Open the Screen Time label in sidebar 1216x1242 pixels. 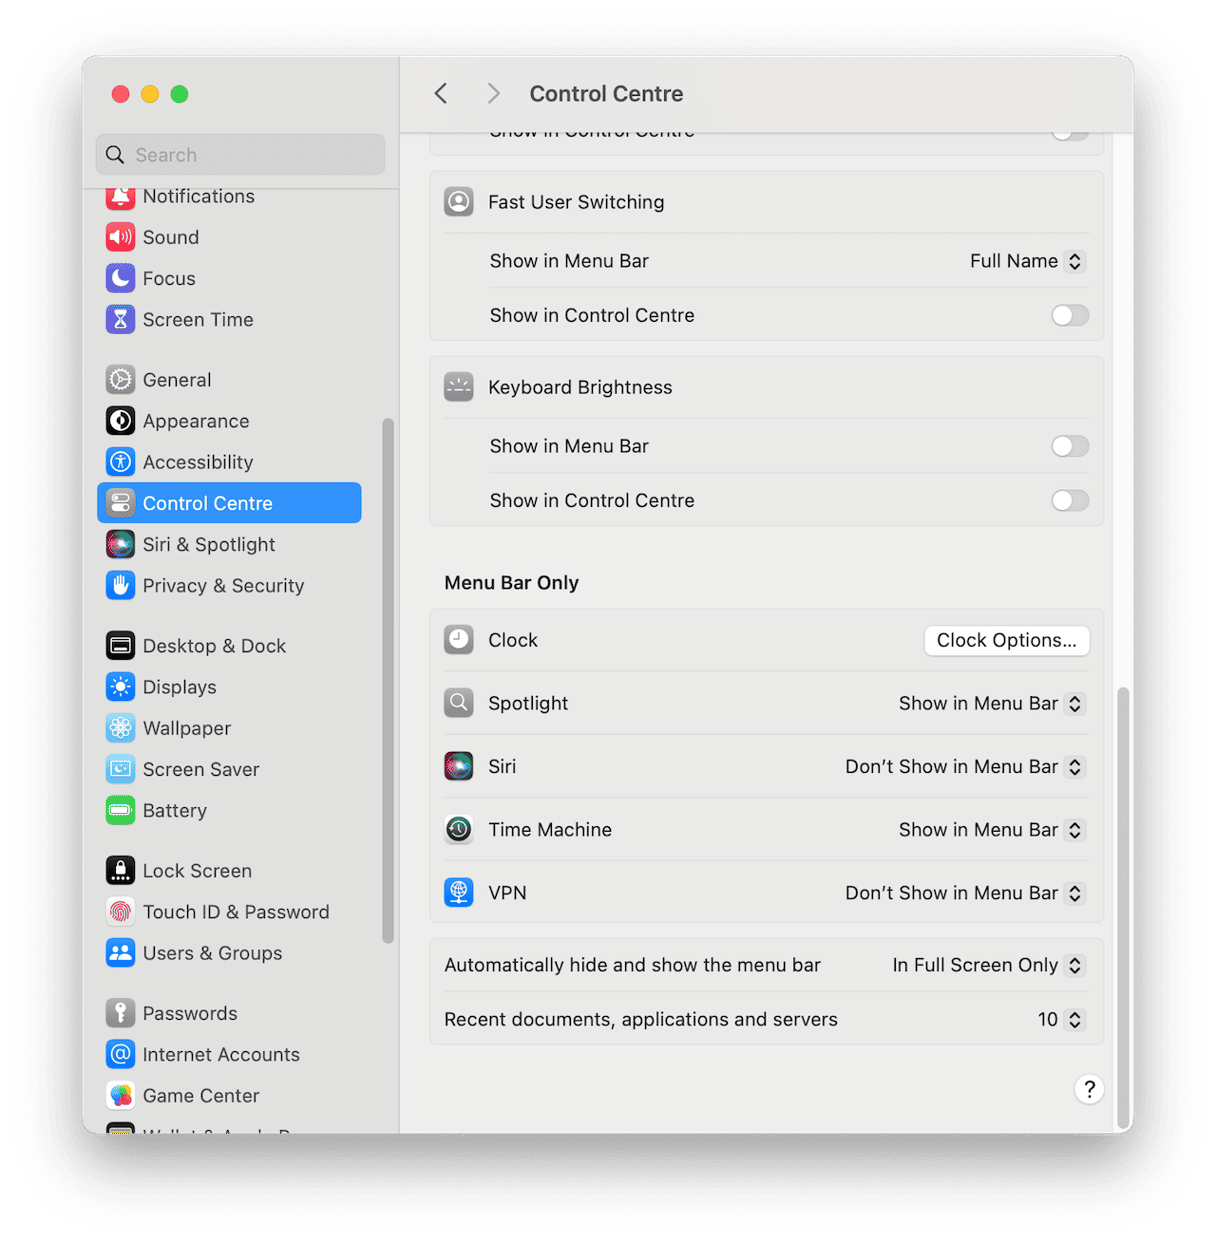198,319
